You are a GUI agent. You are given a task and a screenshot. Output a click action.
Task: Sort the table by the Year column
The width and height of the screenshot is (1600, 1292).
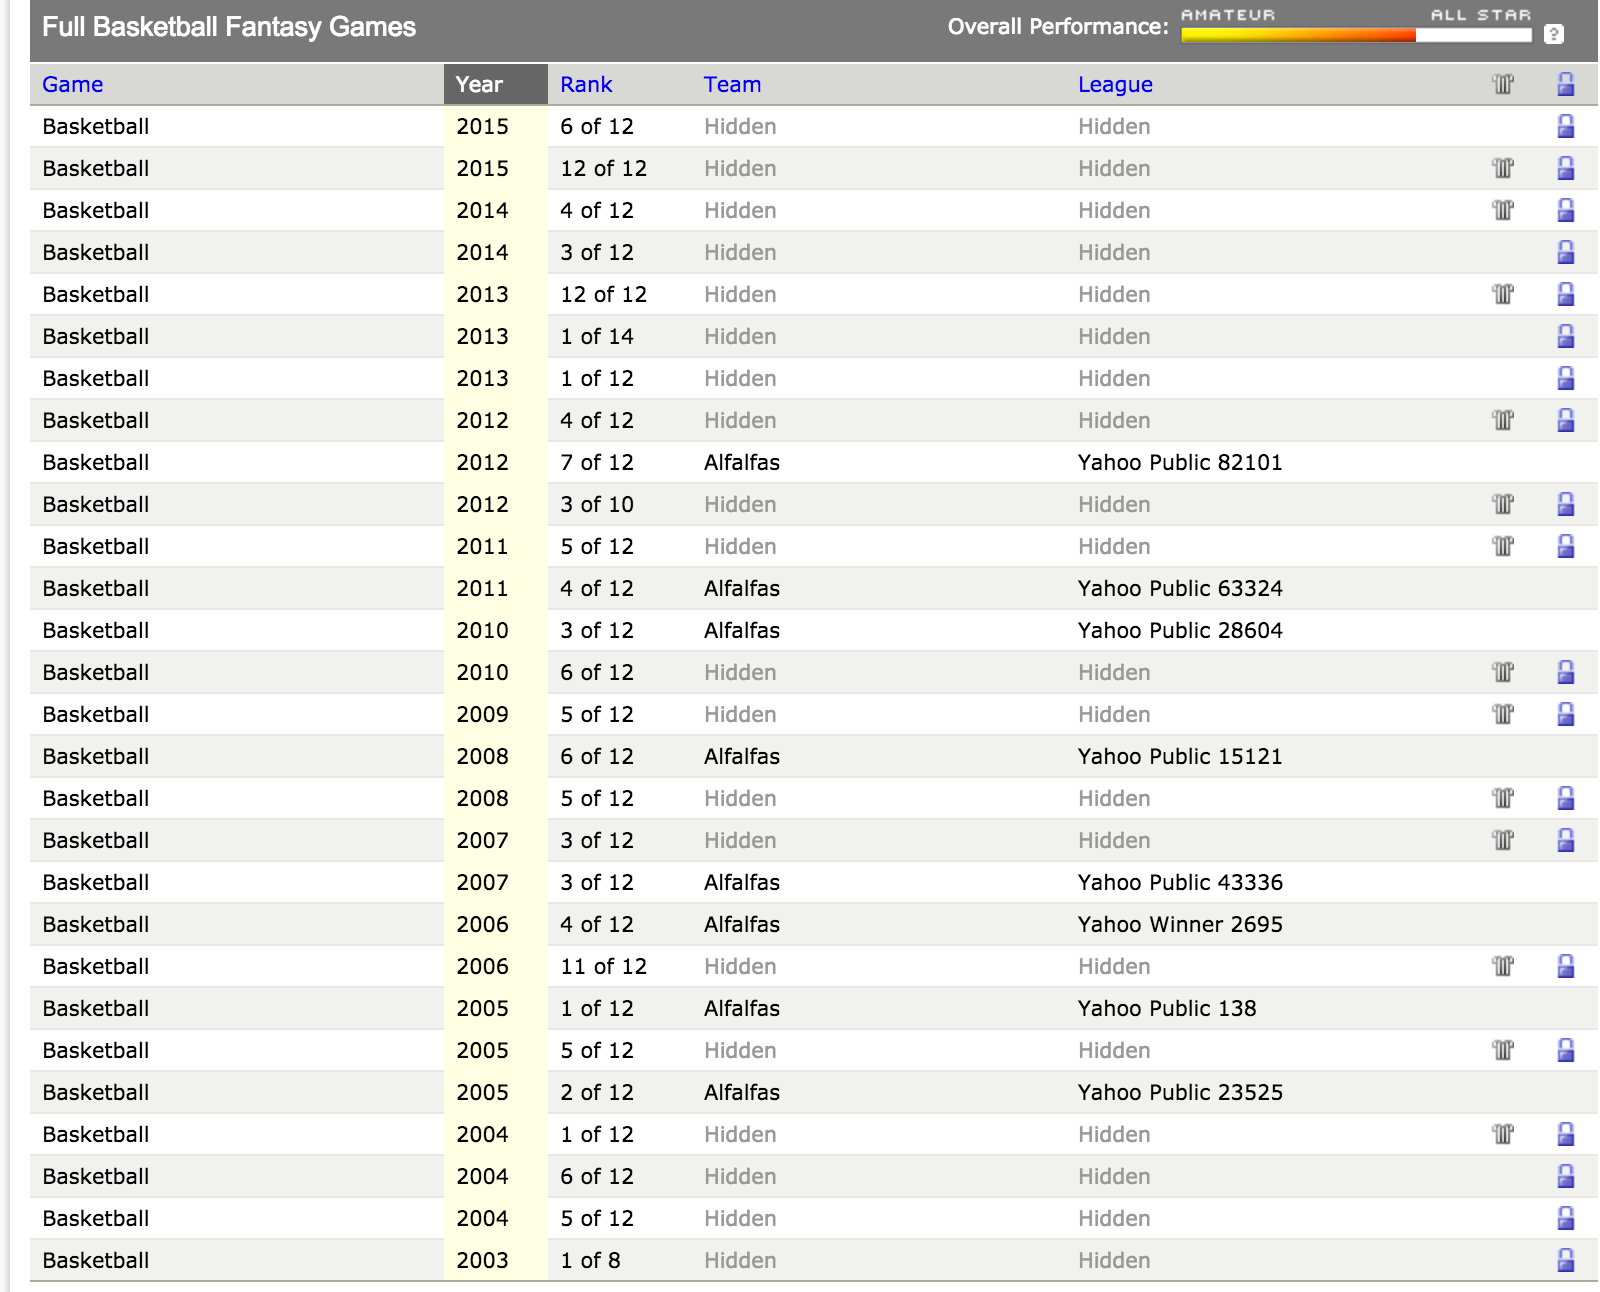(x=479, y=84)
